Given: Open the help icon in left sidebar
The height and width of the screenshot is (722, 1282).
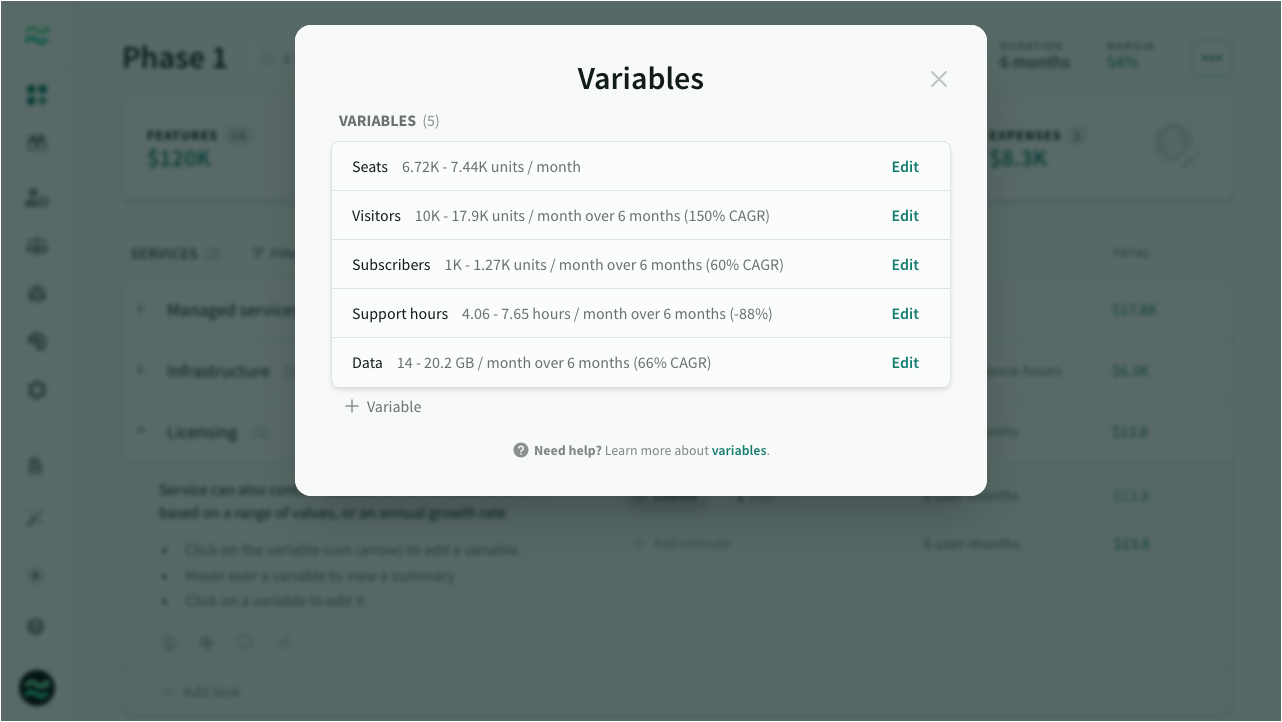Looking at the screenshot, I should (37, 627).
